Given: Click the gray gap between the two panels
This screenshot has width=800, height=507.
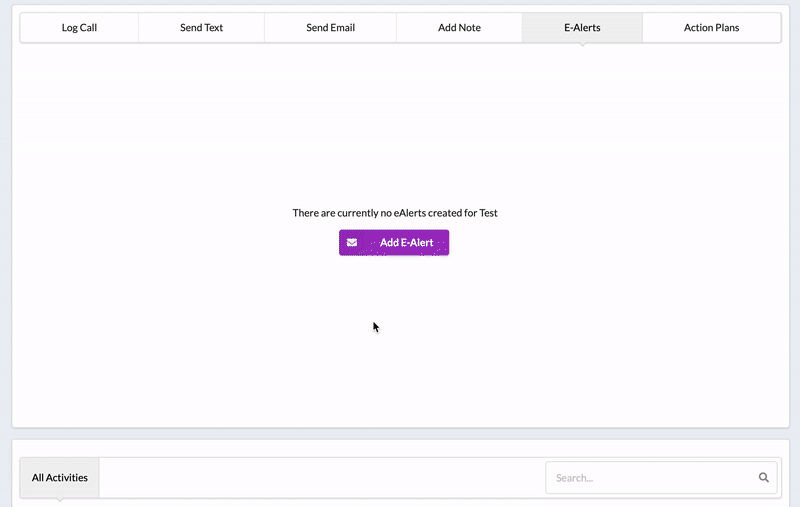Looking at the screenshot, I should click(400, 434).
